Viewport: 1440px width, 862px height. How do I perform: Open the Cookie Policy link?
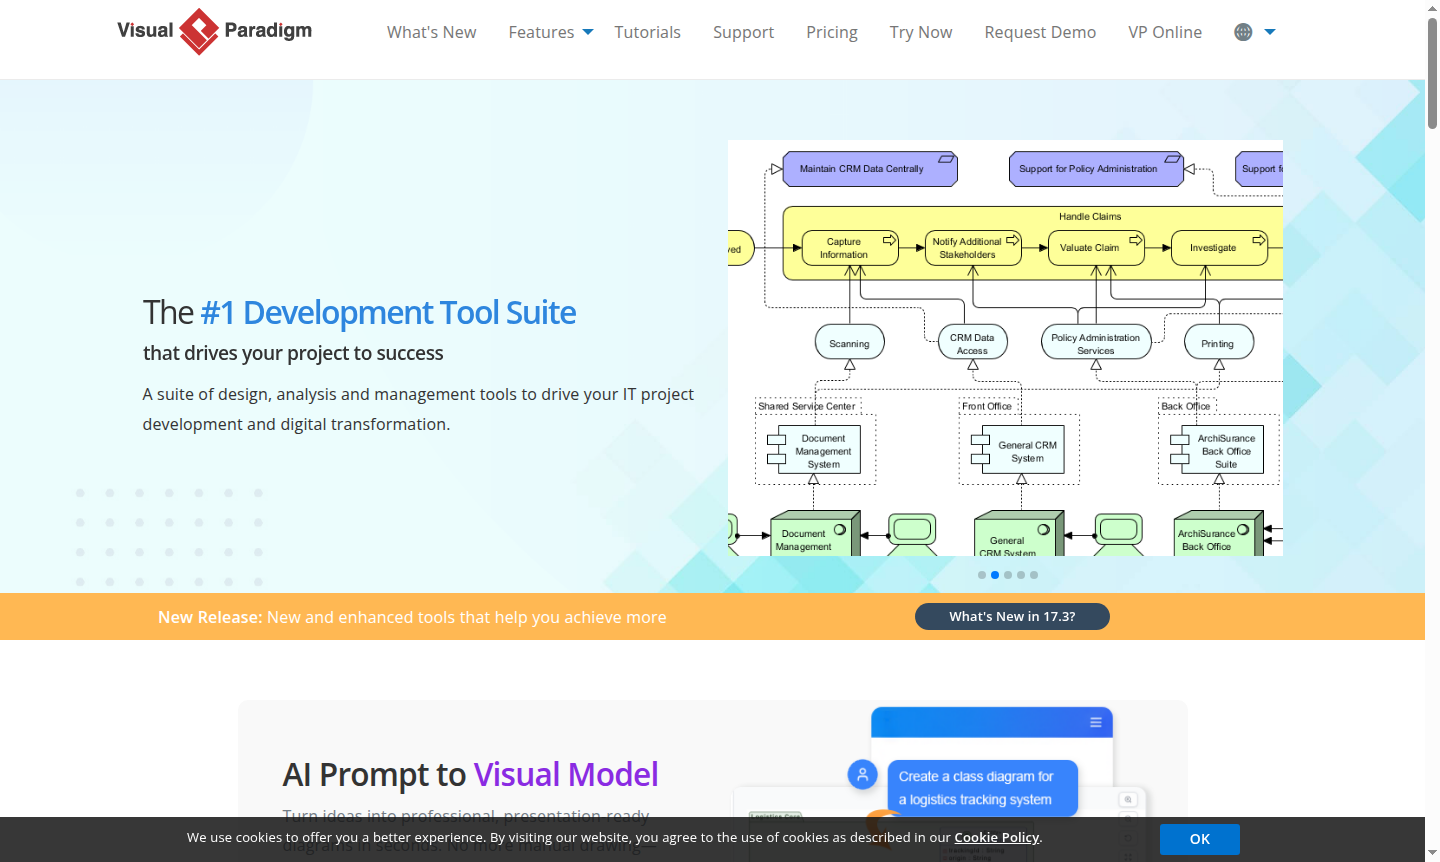[996, 837]
